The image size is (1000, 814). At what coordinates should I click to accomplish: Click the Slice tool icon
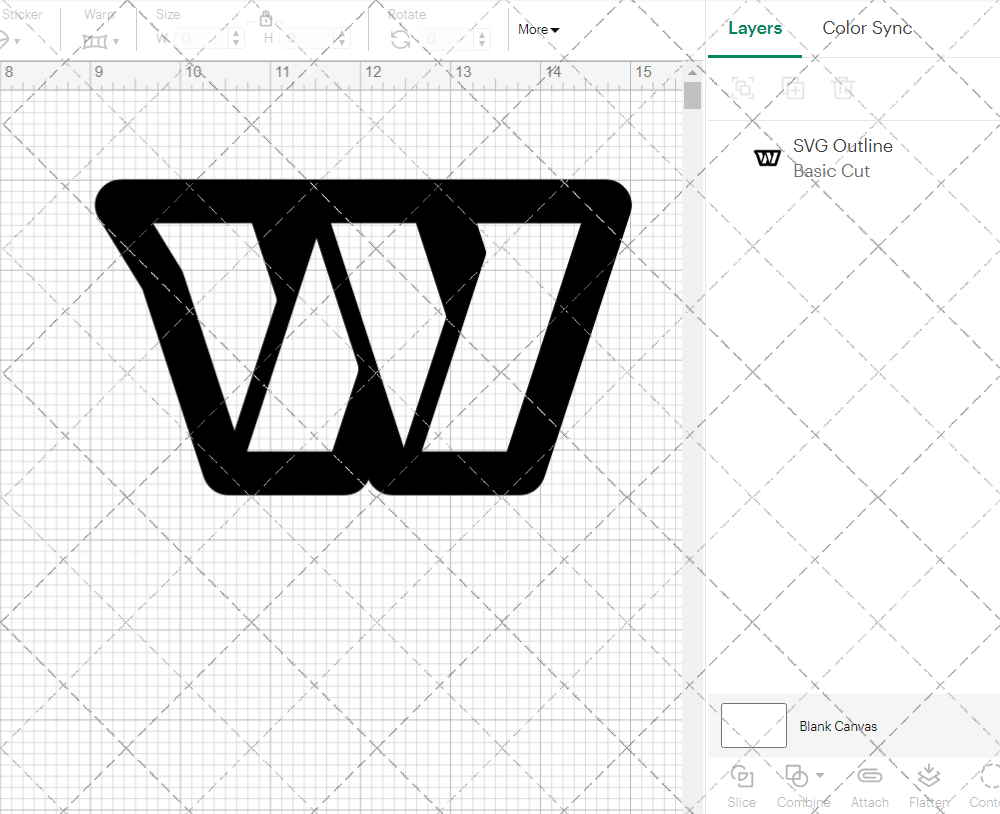pyautogui.click(x=742, y=776)
